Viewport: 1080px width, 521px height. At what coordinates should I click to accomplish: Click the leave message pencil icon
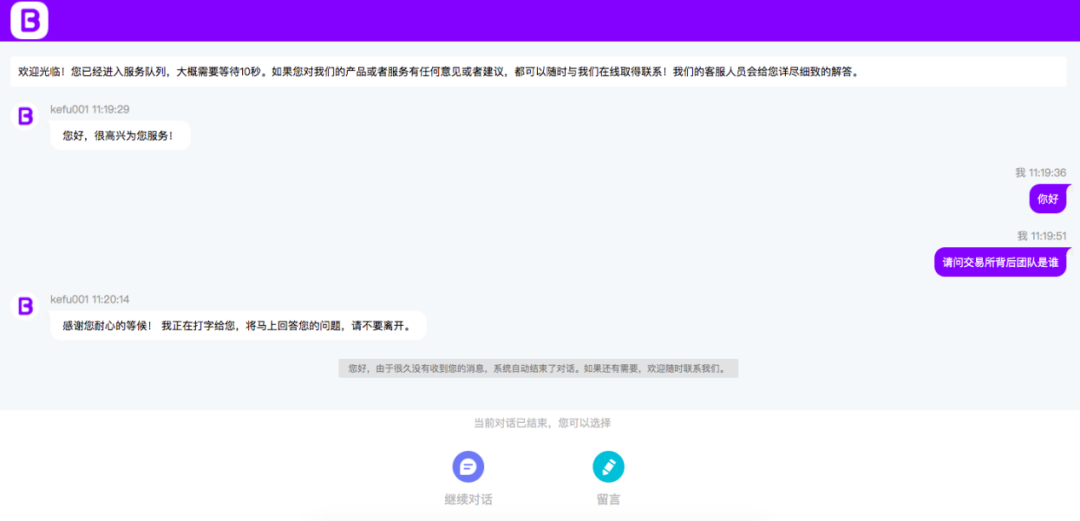608,467
